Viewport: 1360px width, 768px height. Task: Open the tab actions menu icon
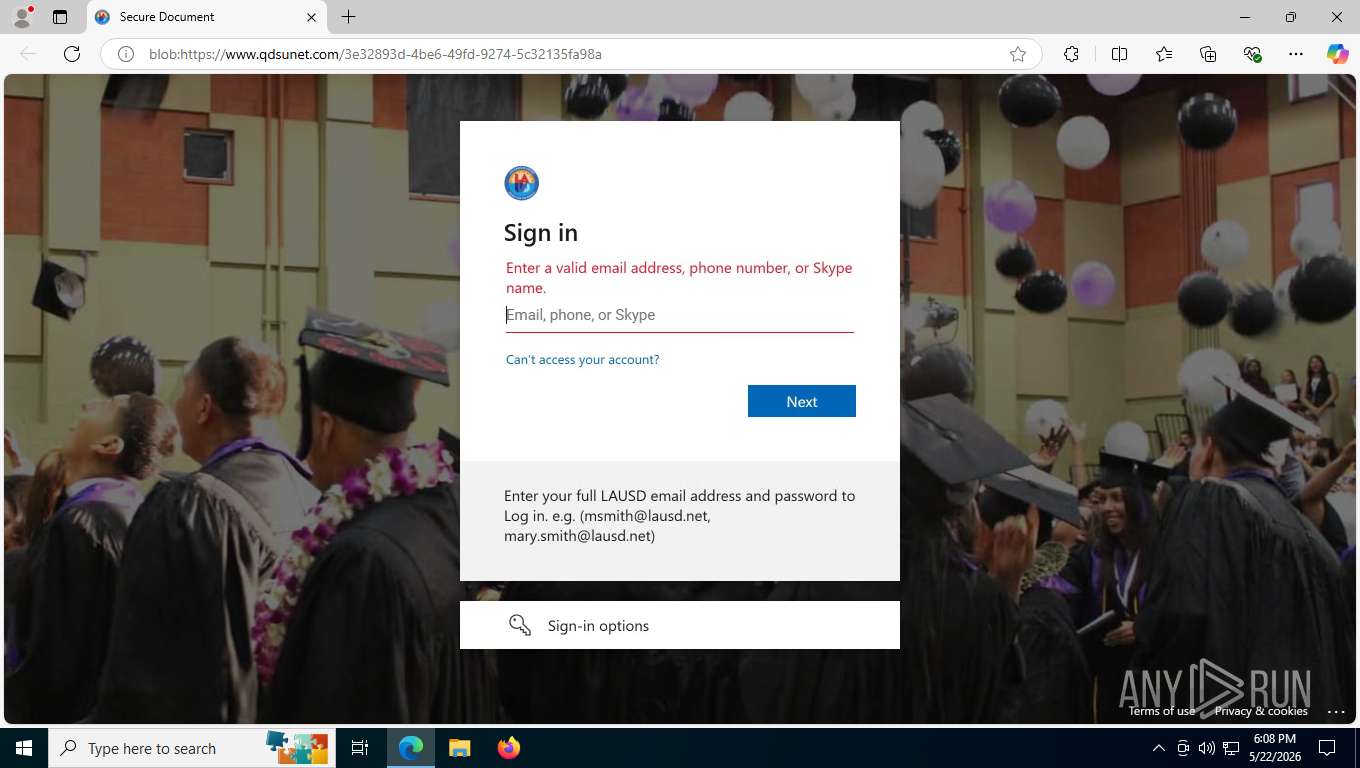click(x=60, y=17)
